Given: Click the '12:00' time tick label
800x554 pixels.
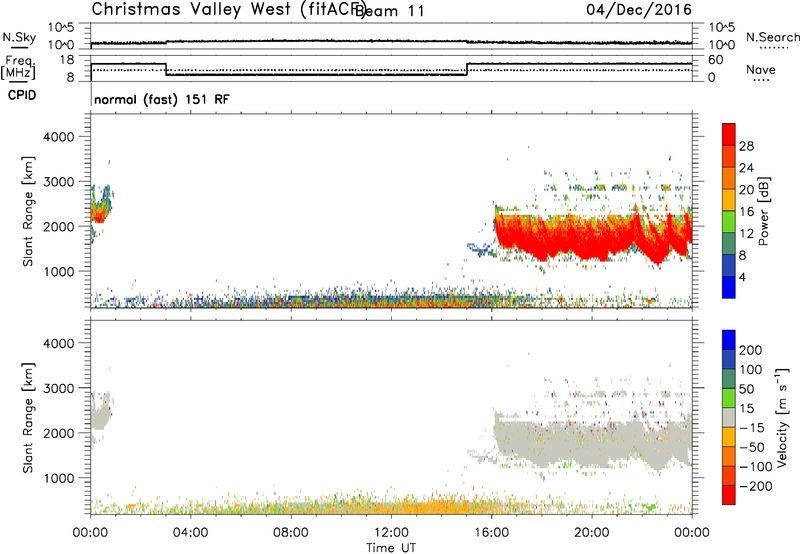Looking at the screenshot, I should click(x=391, y=533).
